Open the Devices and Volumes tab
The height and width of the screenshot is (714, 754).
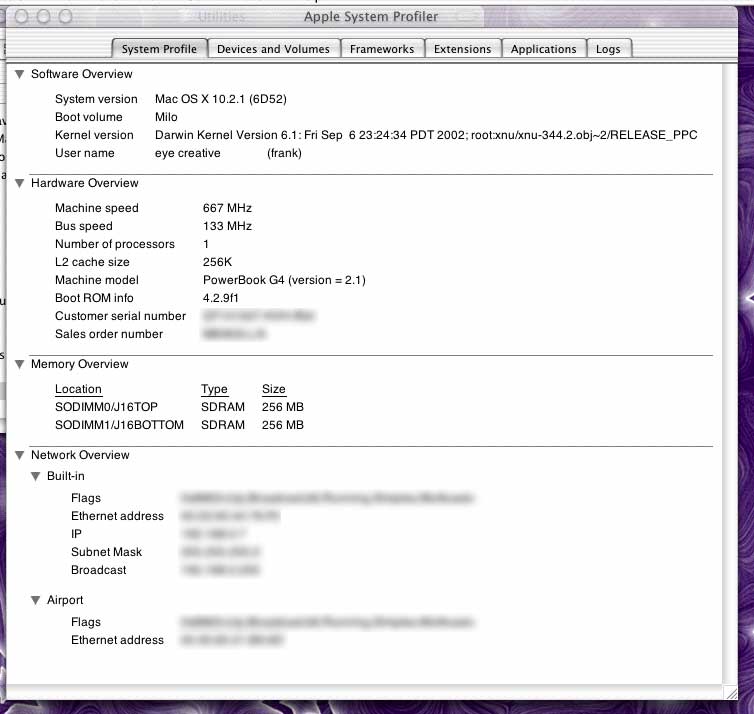coord(273,49)
